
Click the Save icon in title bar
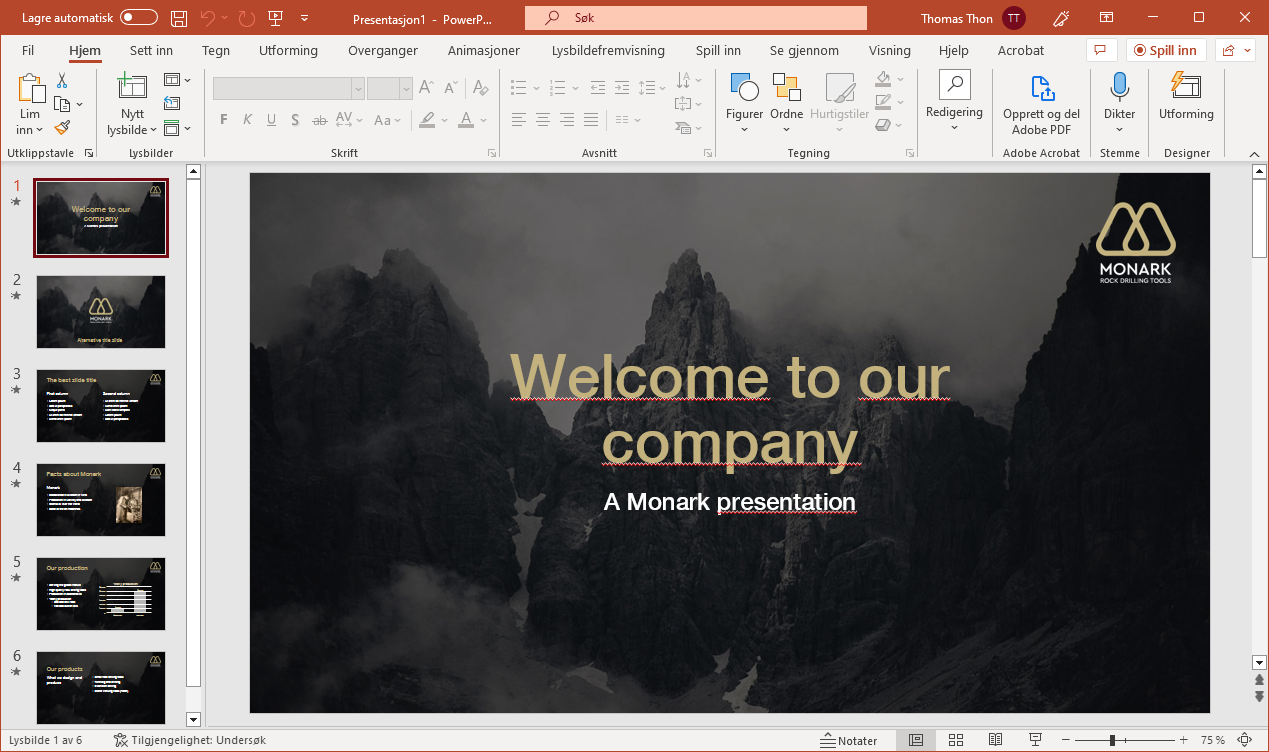[179, 18]
